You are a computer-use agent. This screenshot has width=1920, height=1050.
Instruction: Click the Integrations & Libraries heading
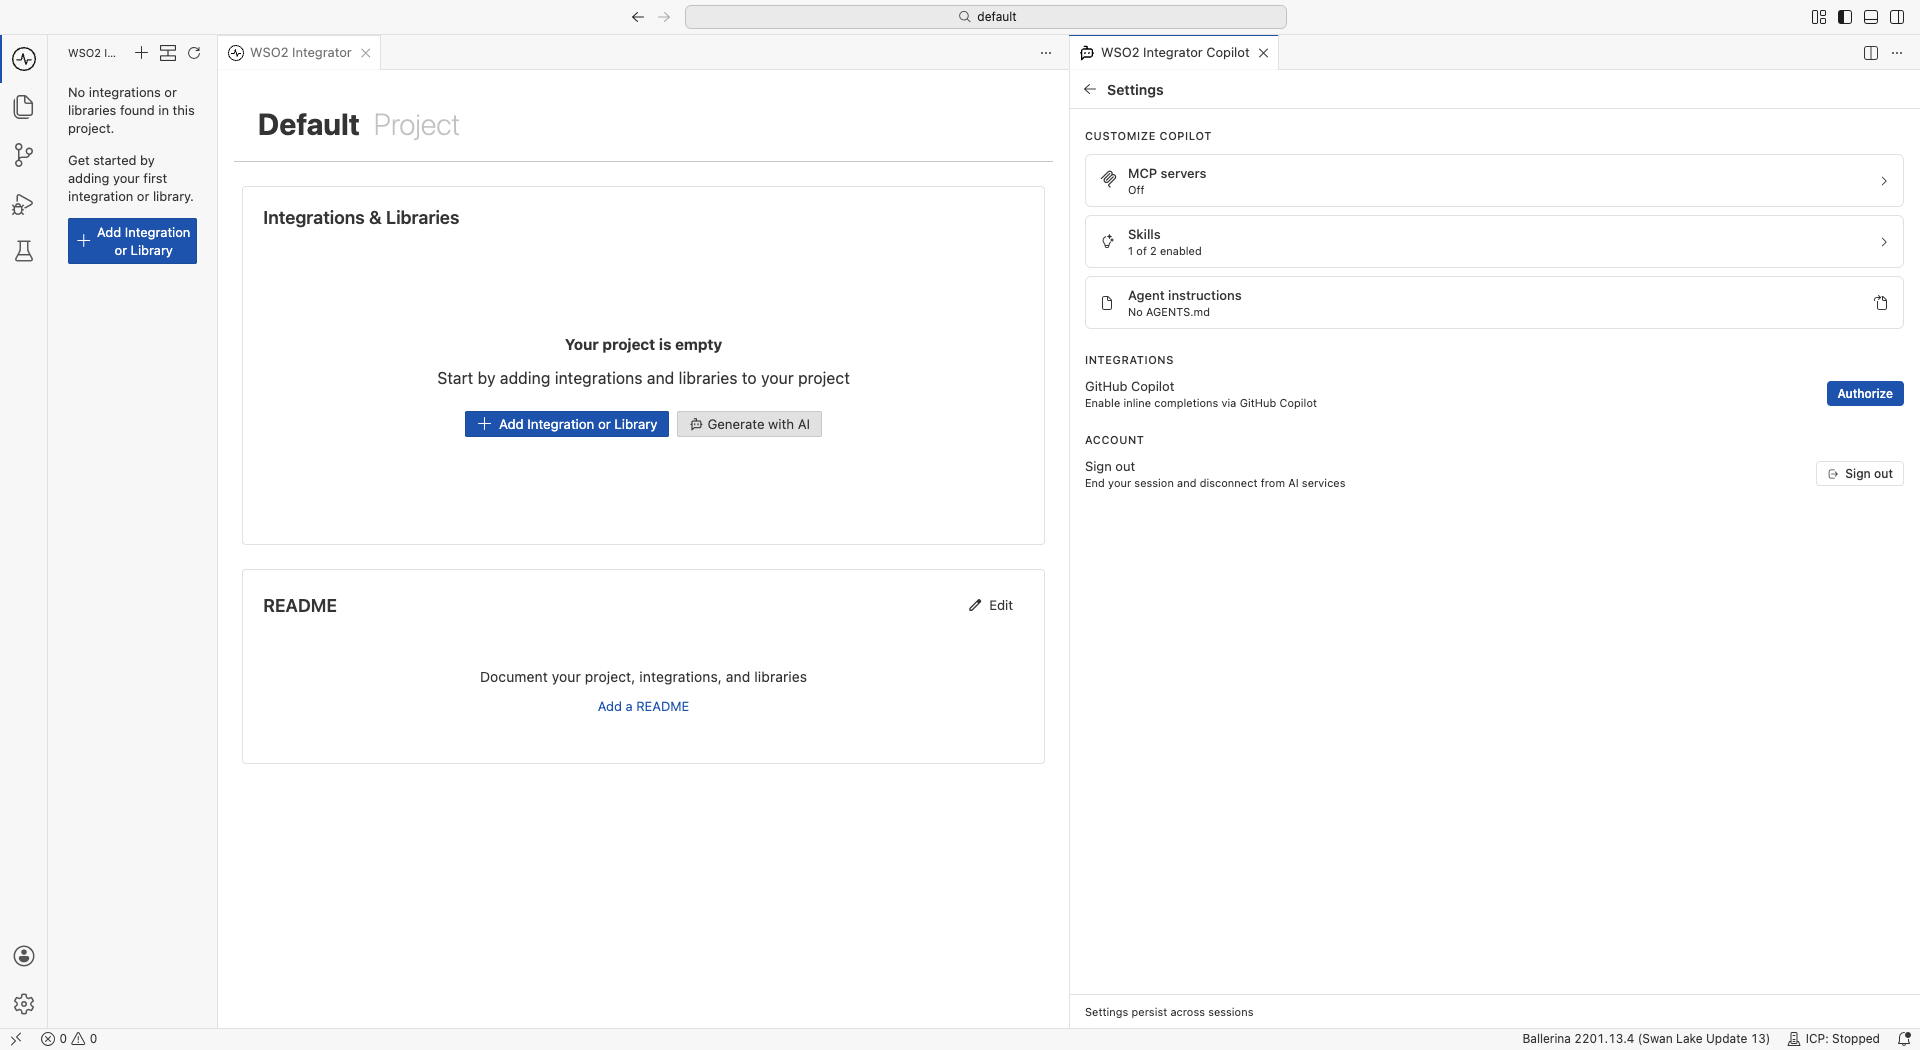coord(361,218)
